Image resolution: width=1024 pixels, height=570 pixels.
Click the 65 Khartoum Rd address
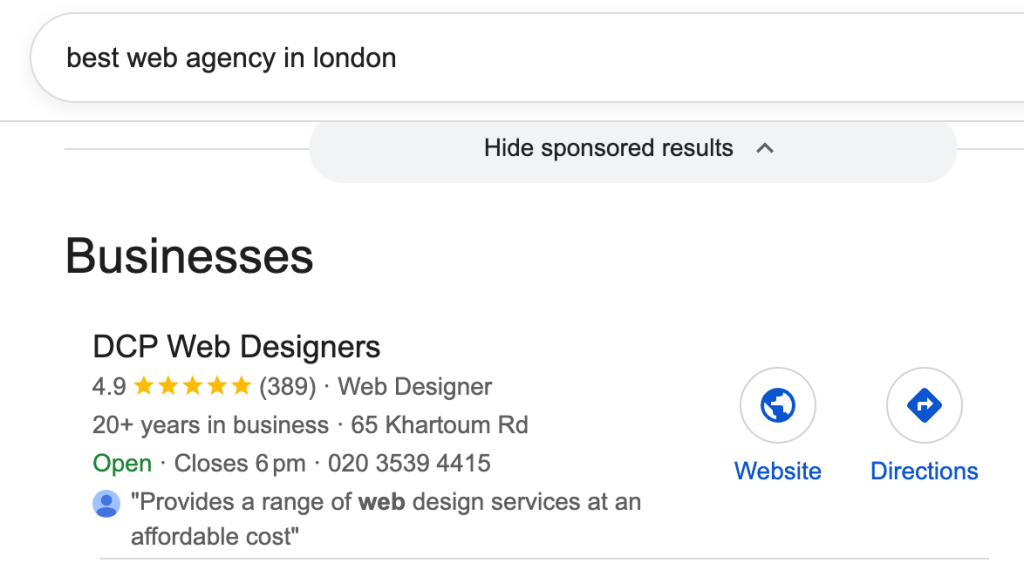pos(439,425)
